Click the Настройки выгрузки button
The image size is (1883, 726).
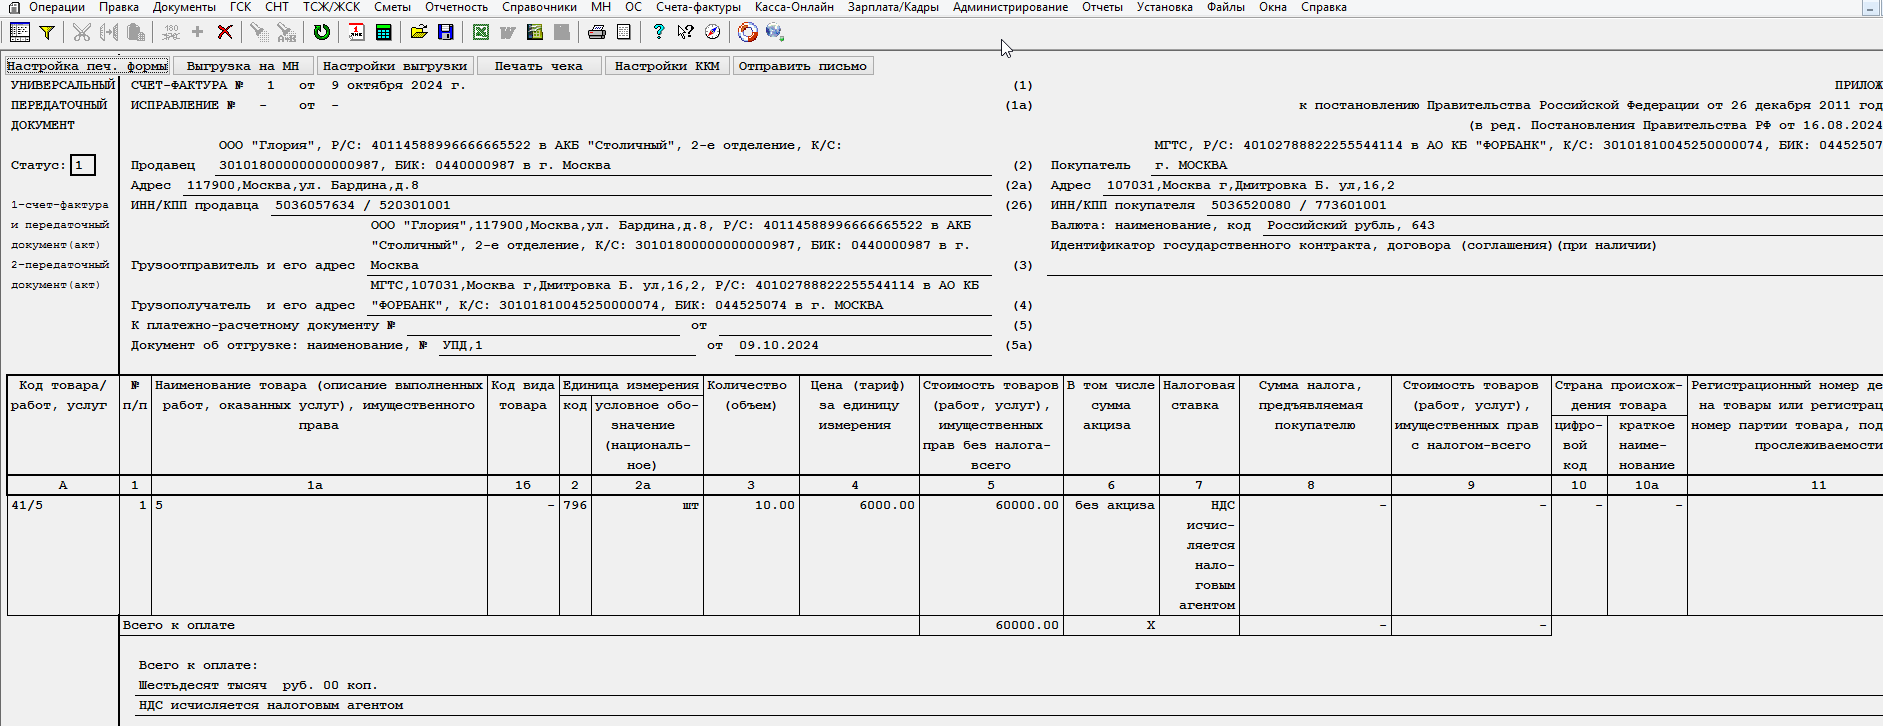tap(395, 66)
